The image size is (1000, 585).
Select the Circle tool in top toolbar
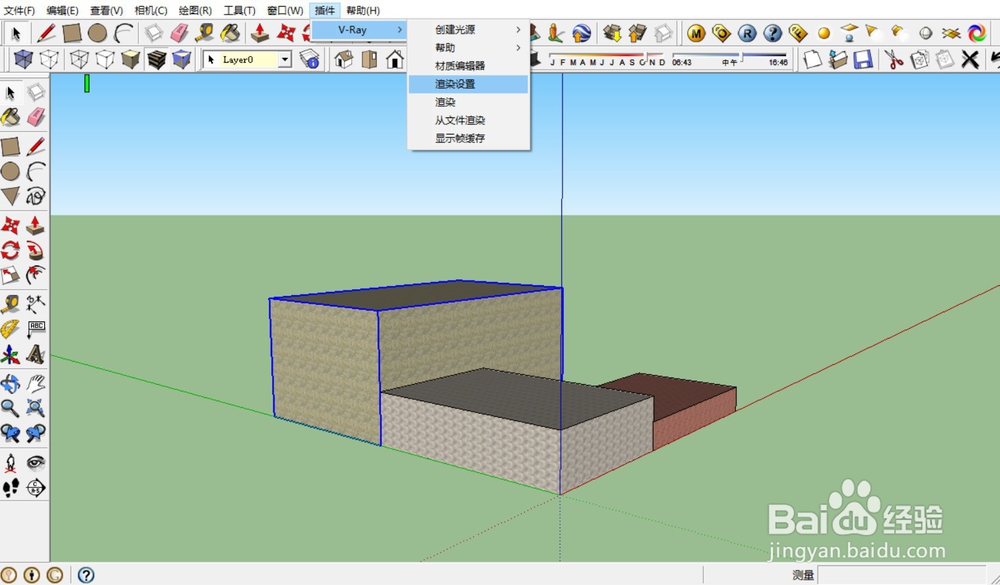(x=97, y=33)
